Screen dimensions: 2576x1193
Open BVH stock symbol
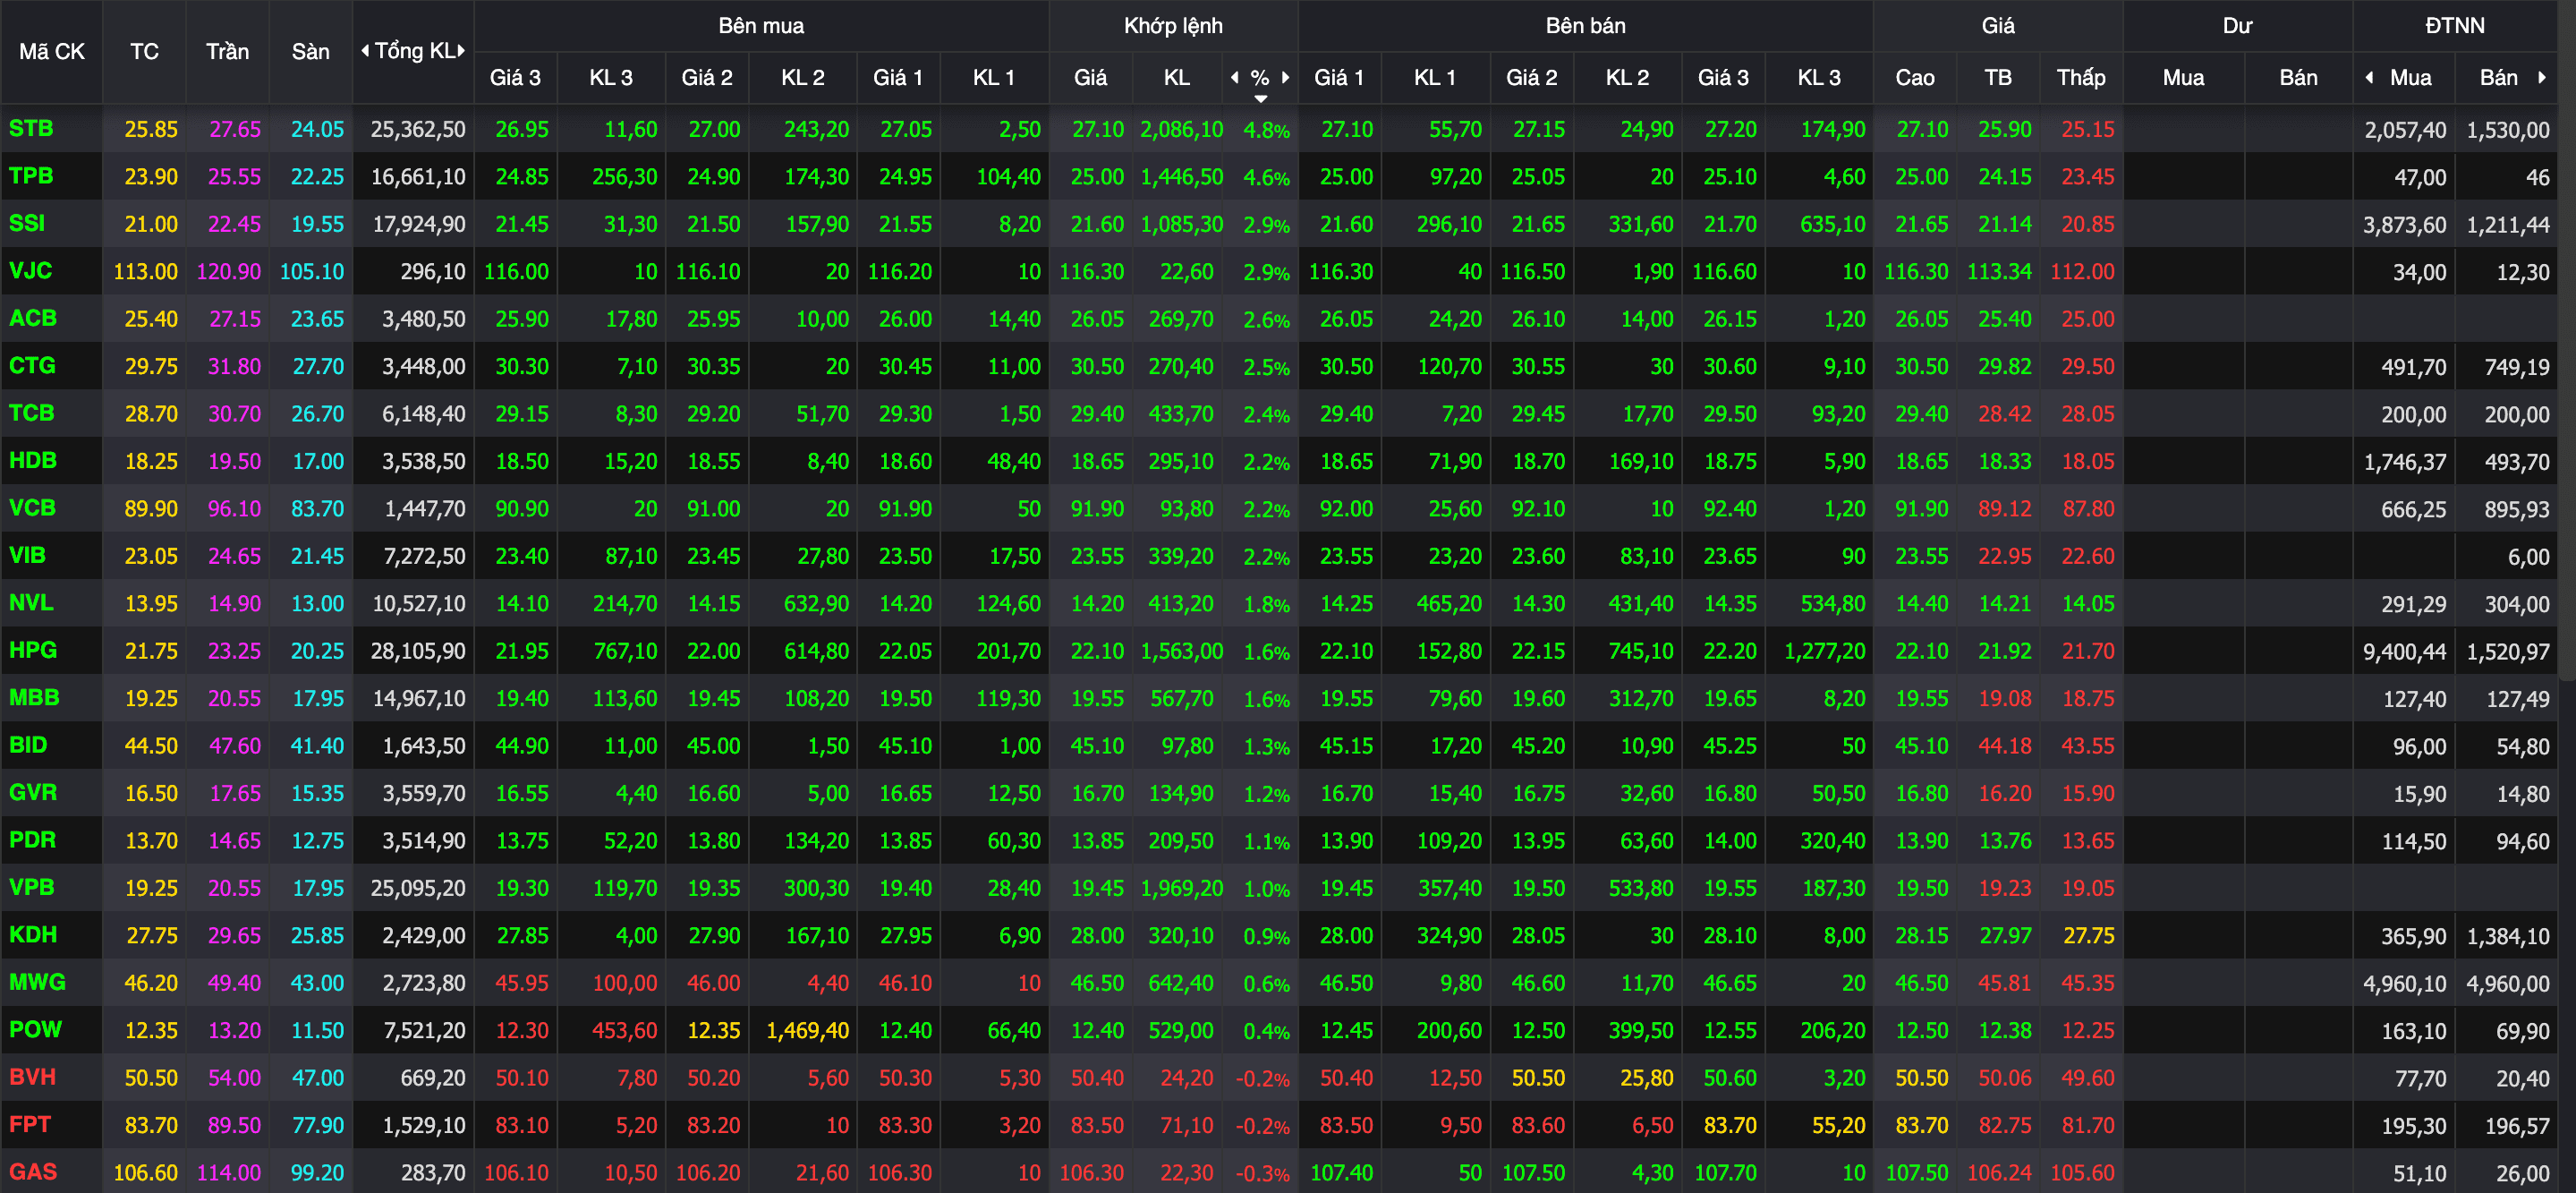coord(32,1077)
